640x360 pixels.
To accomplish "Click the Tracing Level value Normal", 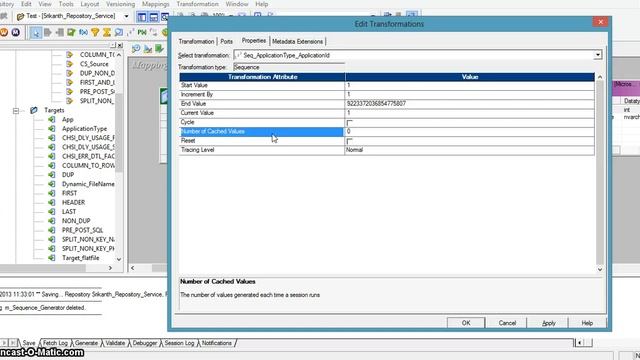I will [469, 150].
